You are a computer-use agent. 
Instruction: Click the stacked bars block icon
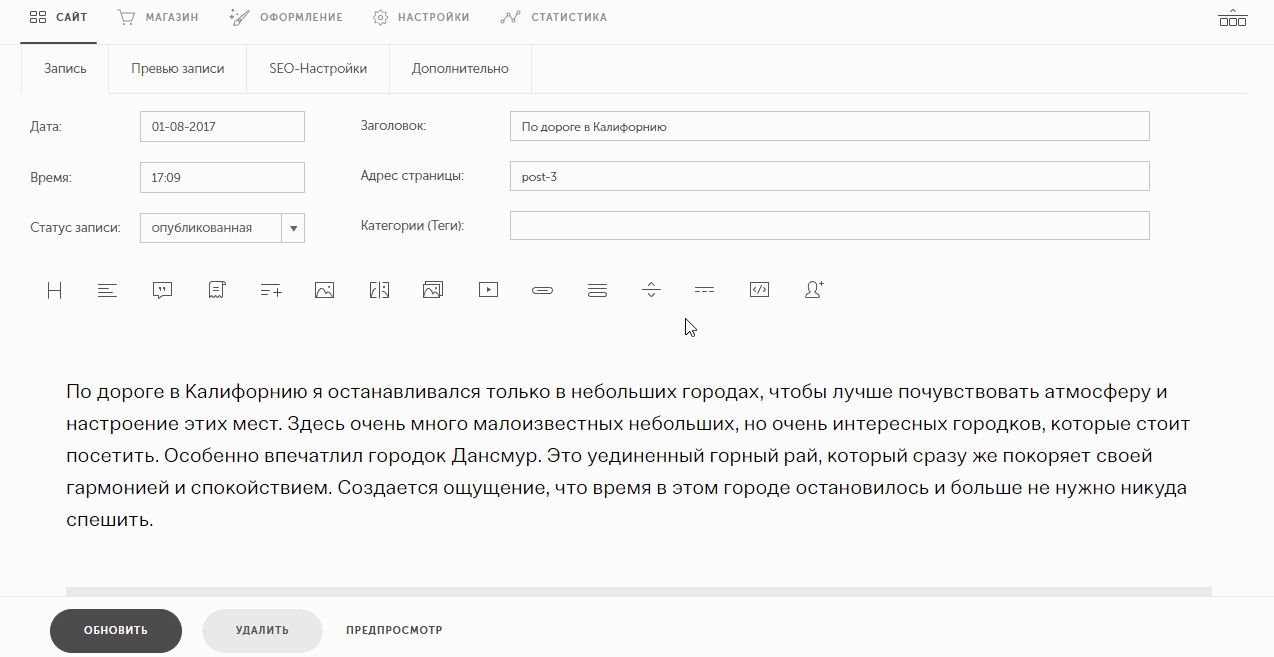click(597, 290)
